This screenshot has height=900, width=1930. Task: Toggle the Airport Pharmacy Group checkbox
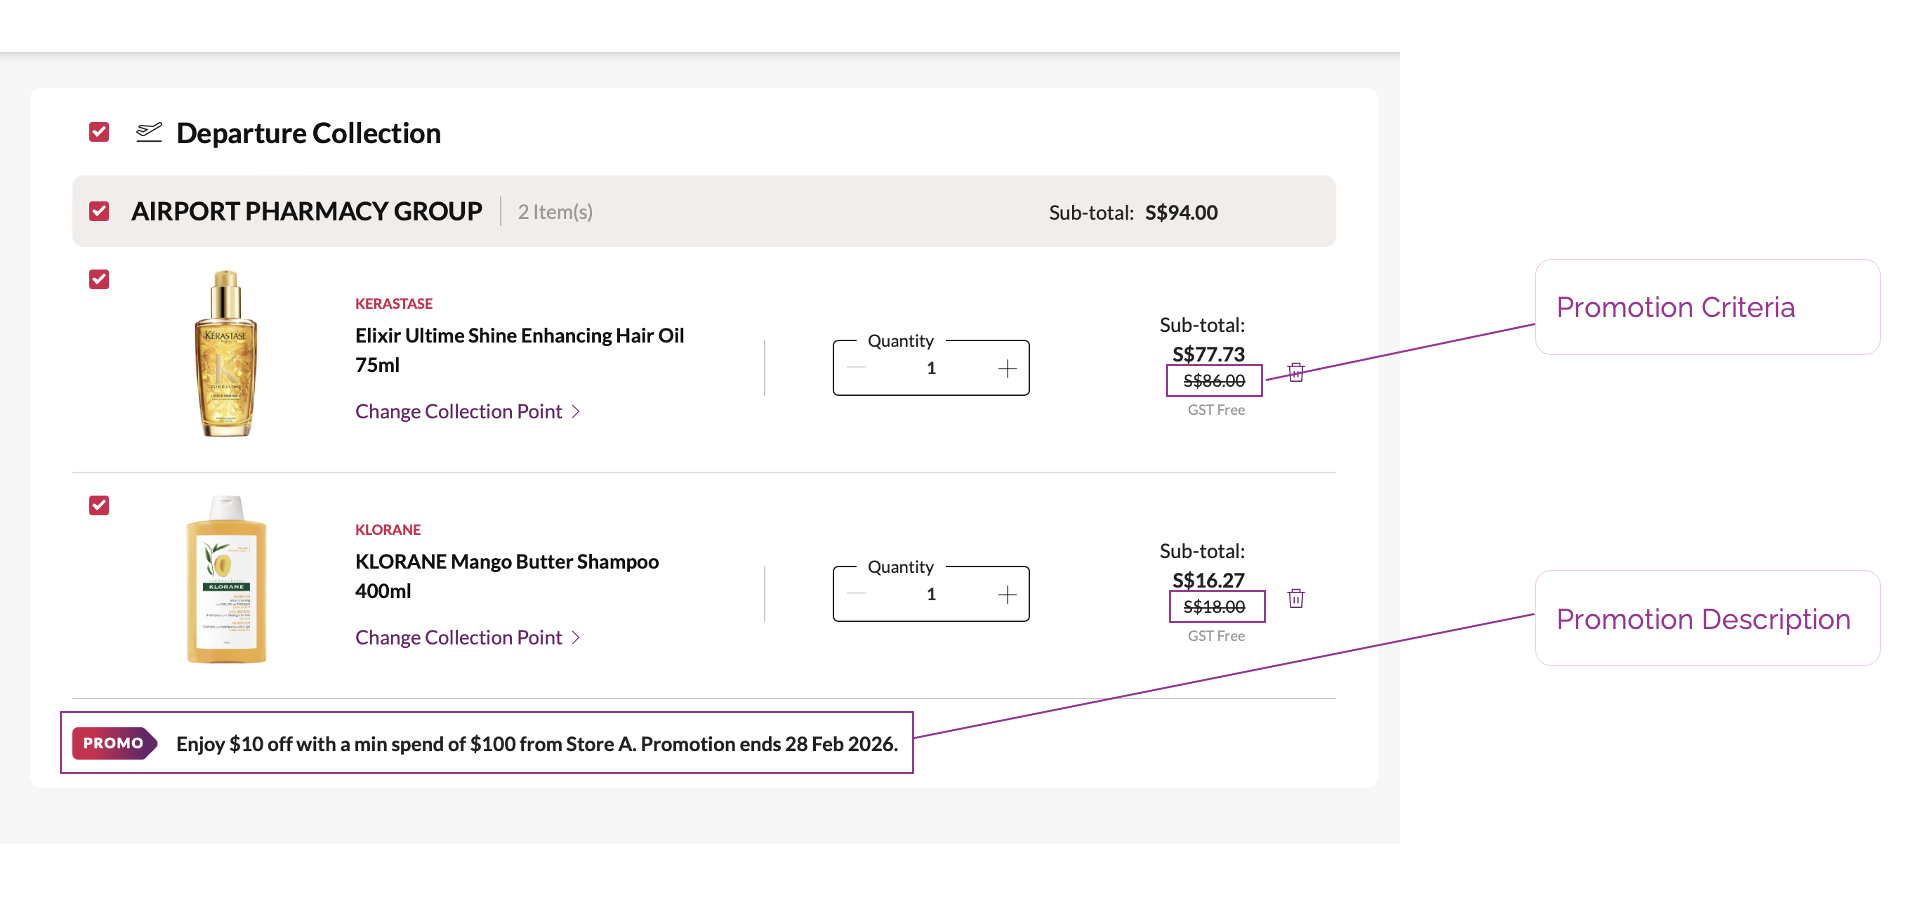tap(99, 211)
